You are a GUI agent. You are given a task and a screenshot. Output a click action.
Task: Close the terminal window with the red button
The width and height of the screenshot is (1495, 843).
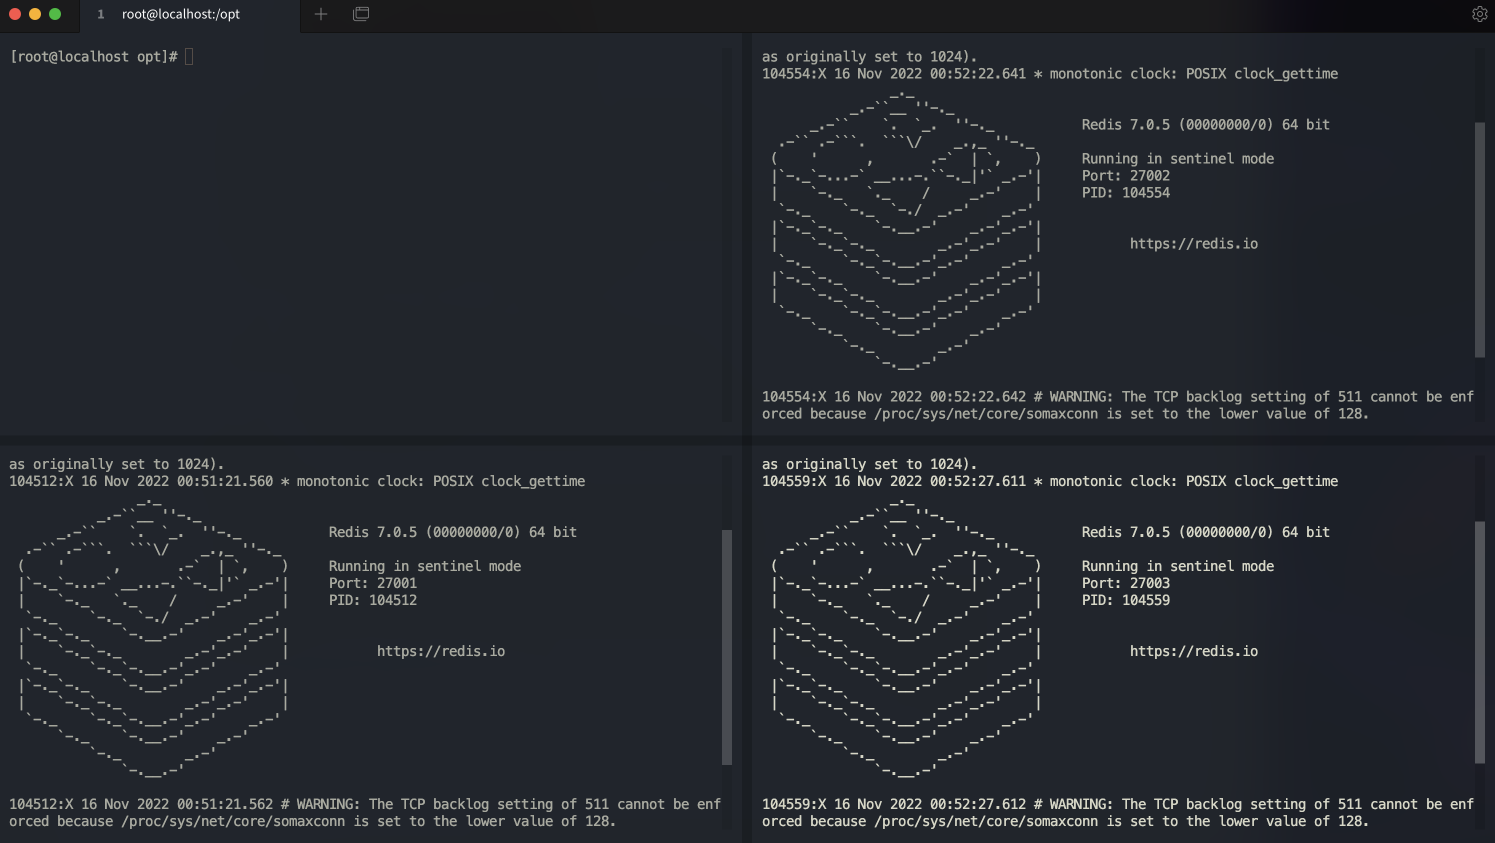coord(15,14)
